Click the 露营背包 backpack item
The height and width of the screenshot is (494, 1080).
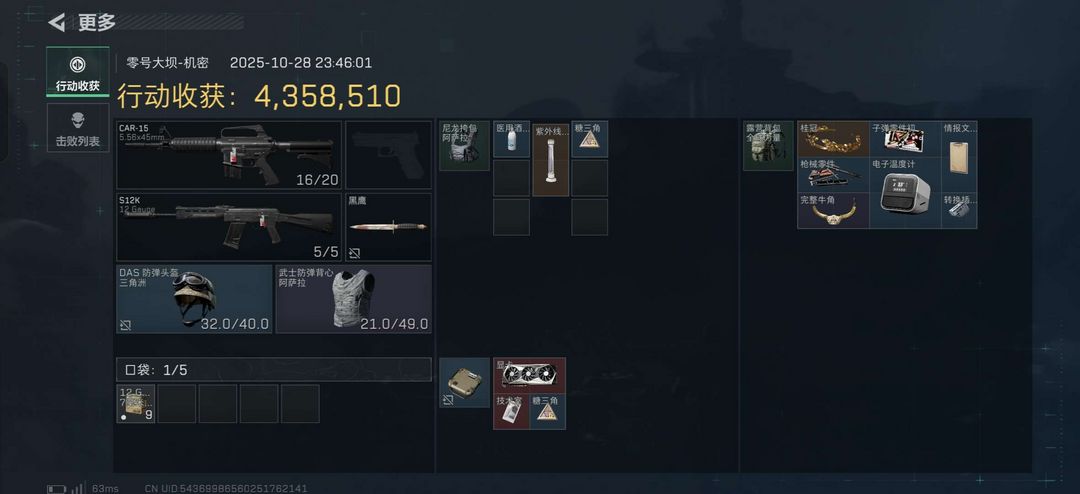pos(769,146)
